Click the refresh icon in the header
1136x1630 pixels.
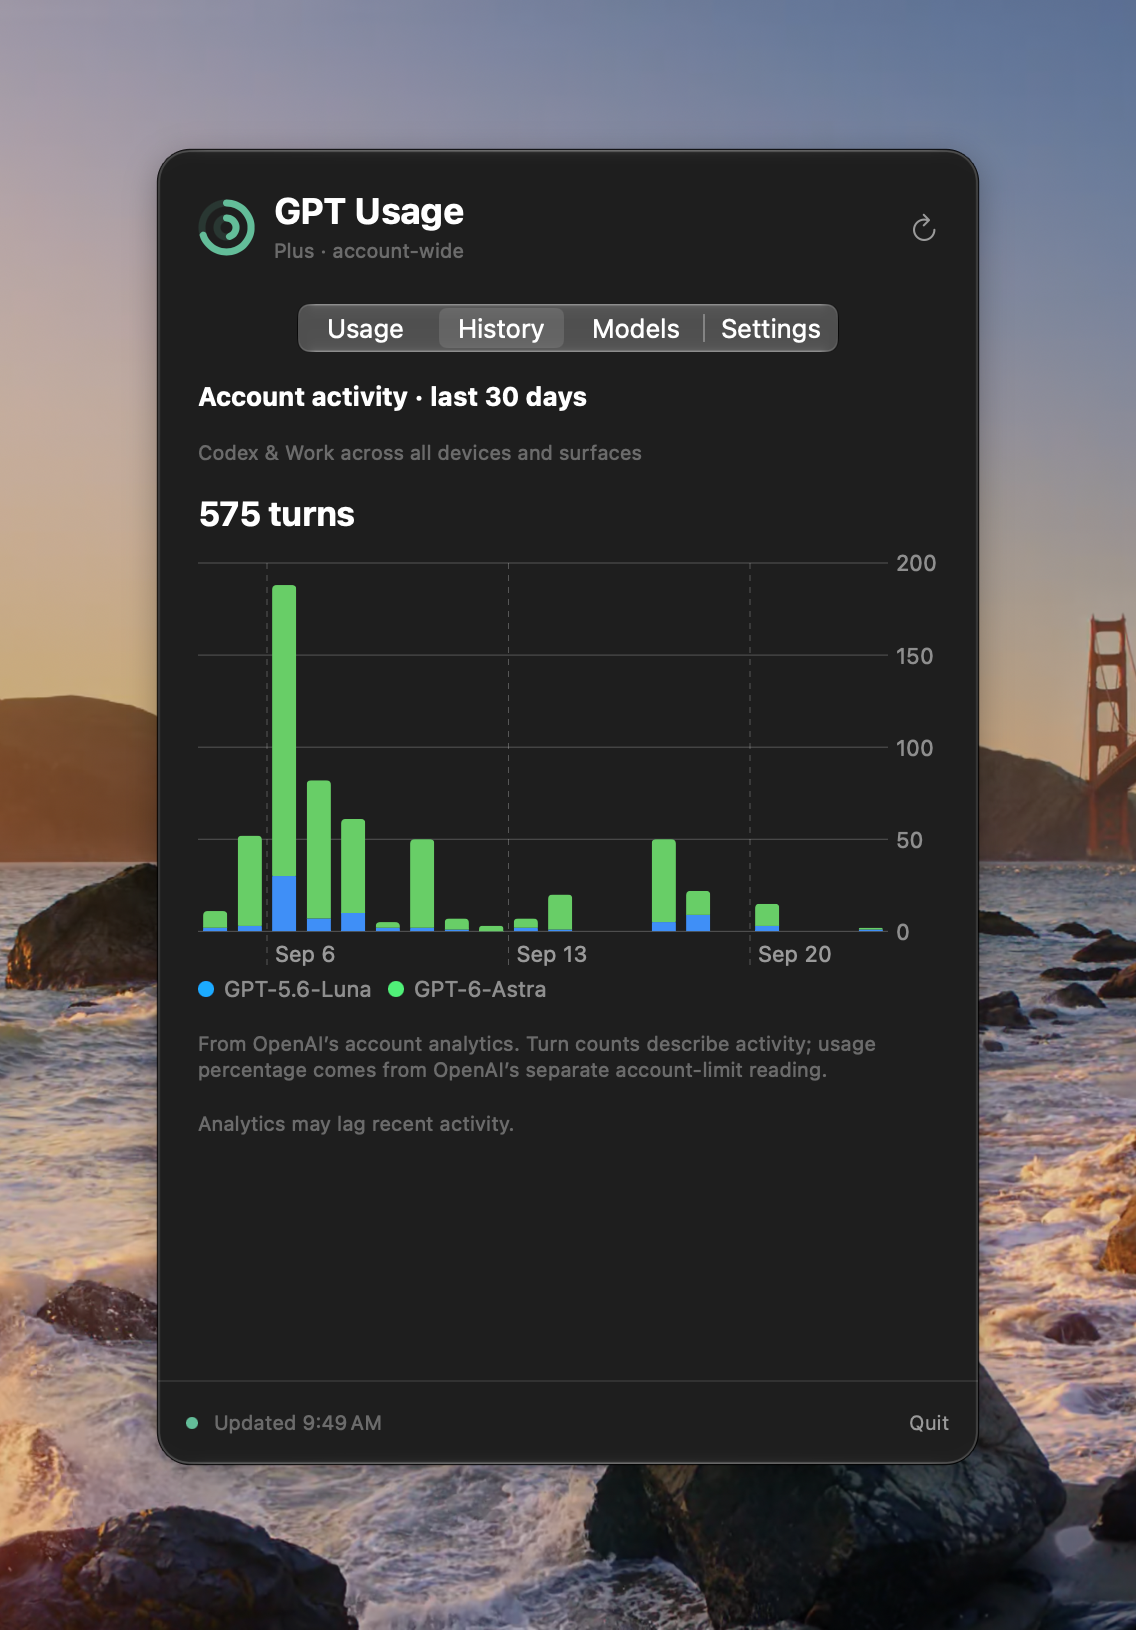pyautogui.click(x=924, y=228)
